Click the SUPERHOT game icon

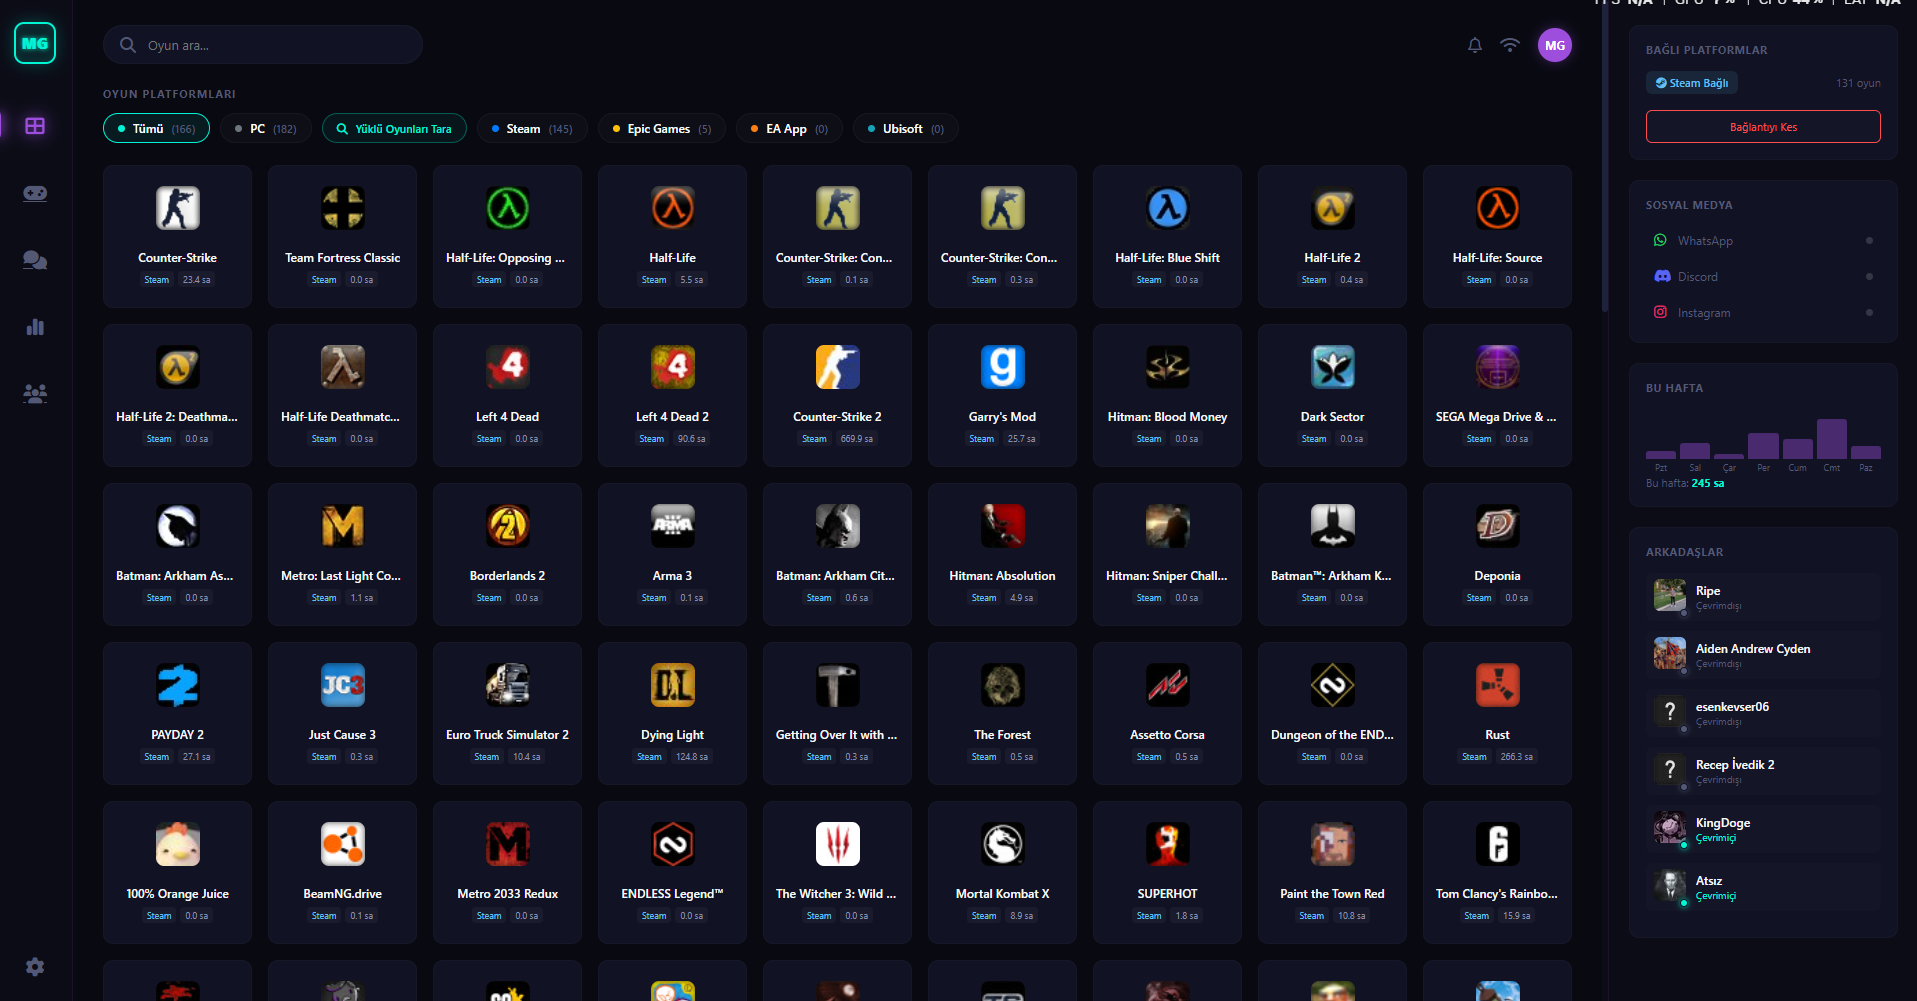tap(1168, 844)
